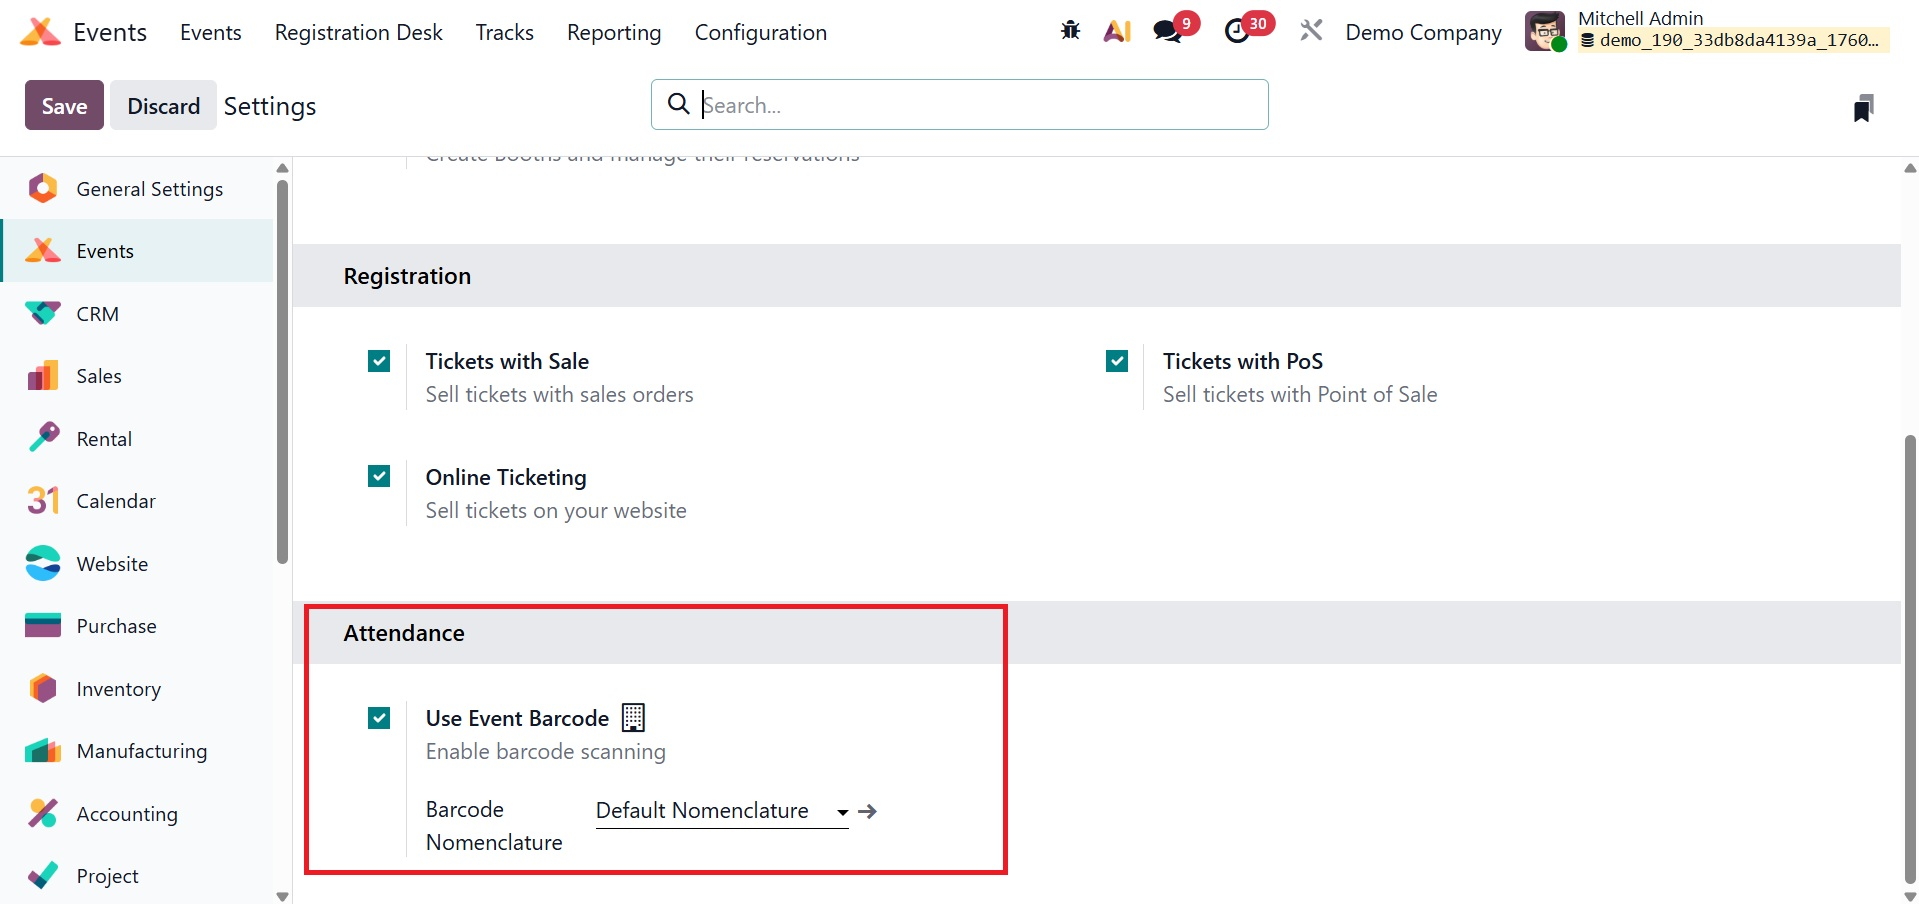Open the AI assistant icon

pyautogui.click(x=1117, y=31)
